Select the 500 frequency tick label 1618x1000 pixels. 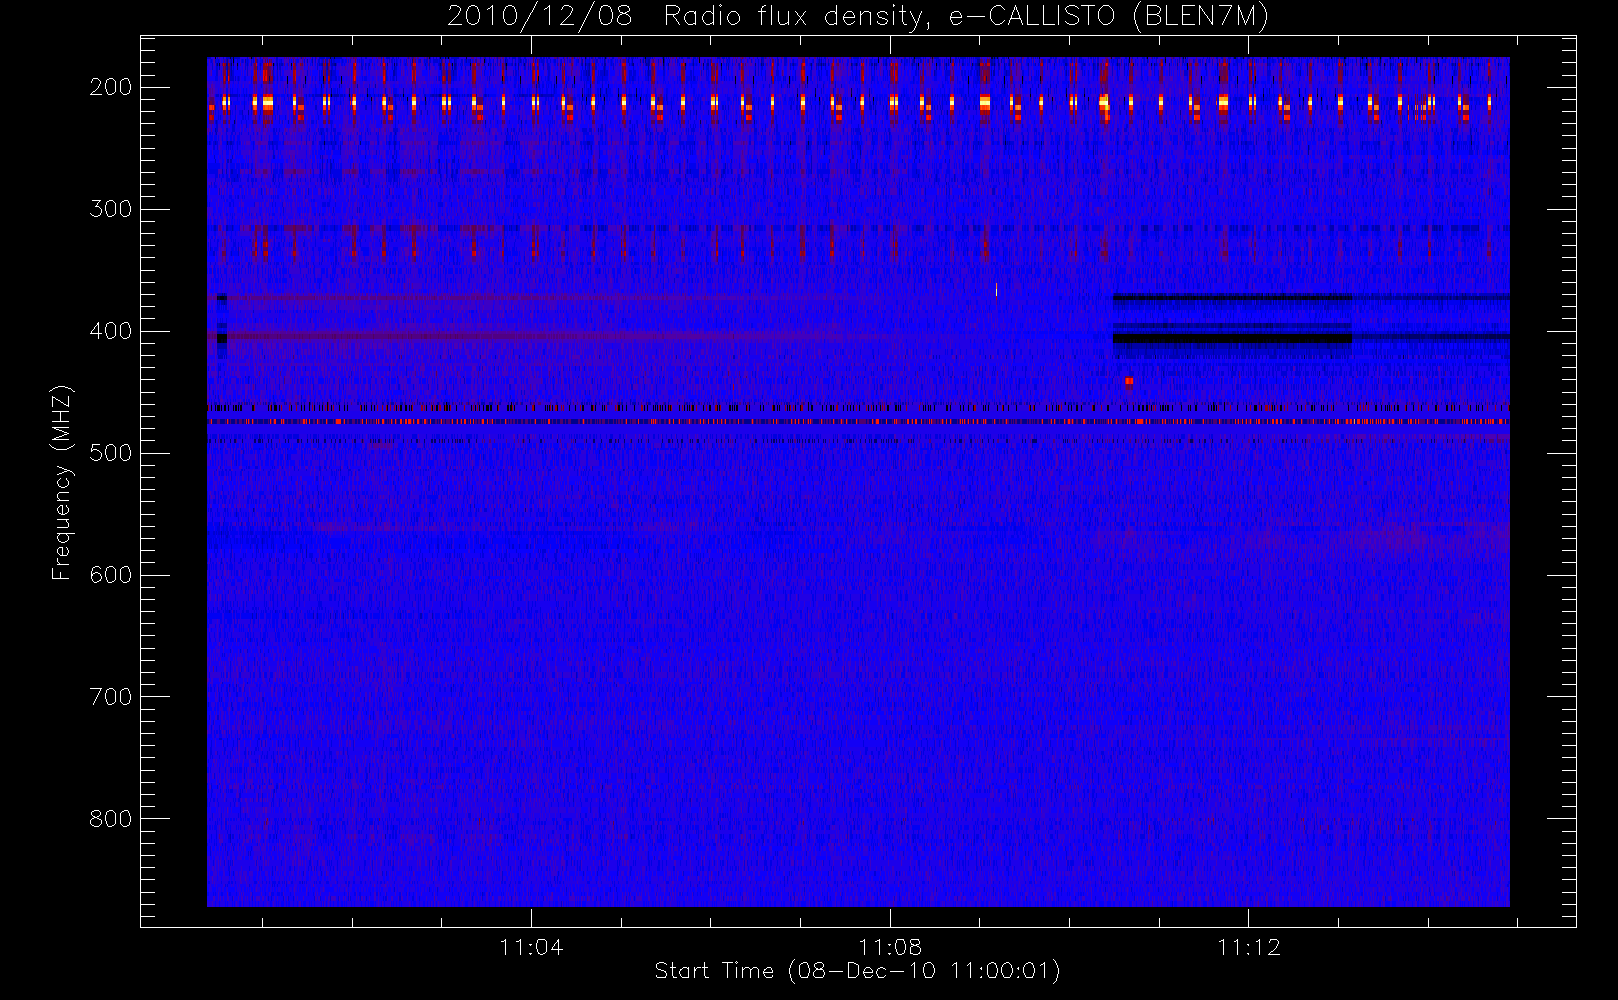tap(111, 453)
